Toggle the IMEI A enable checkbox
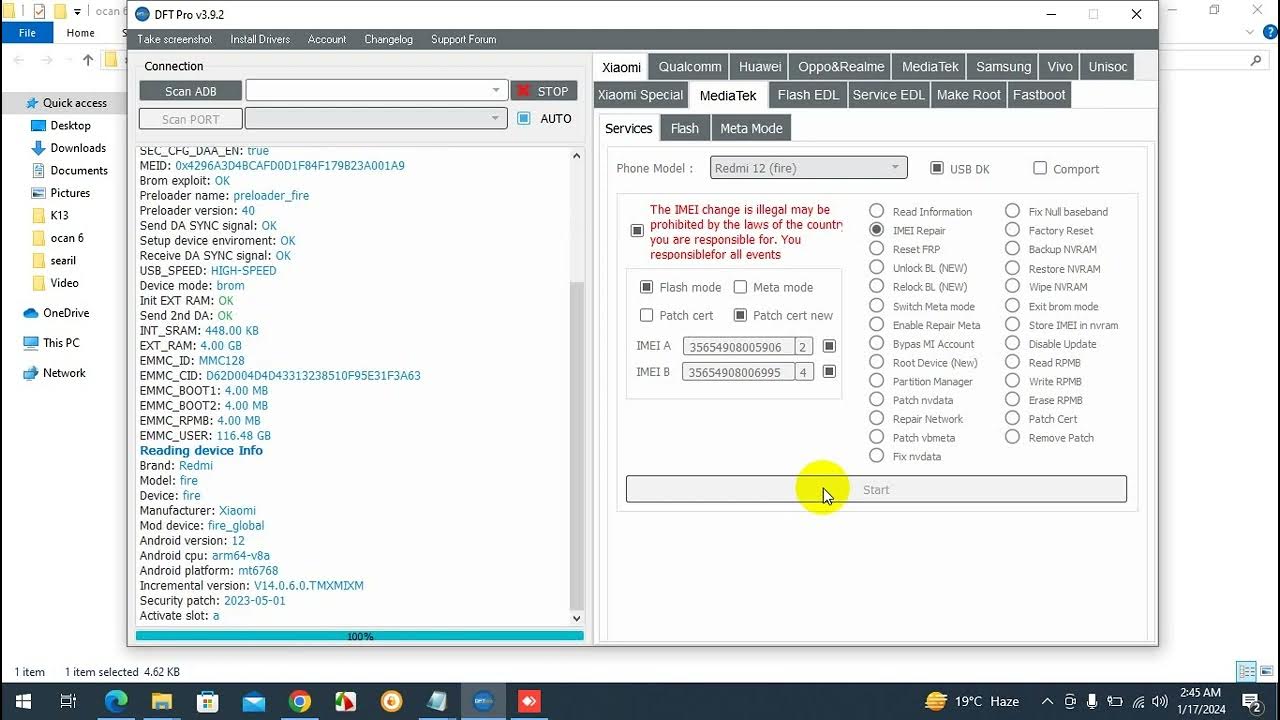Viewport: 1280px width, 720px height. tap(829, 346)
